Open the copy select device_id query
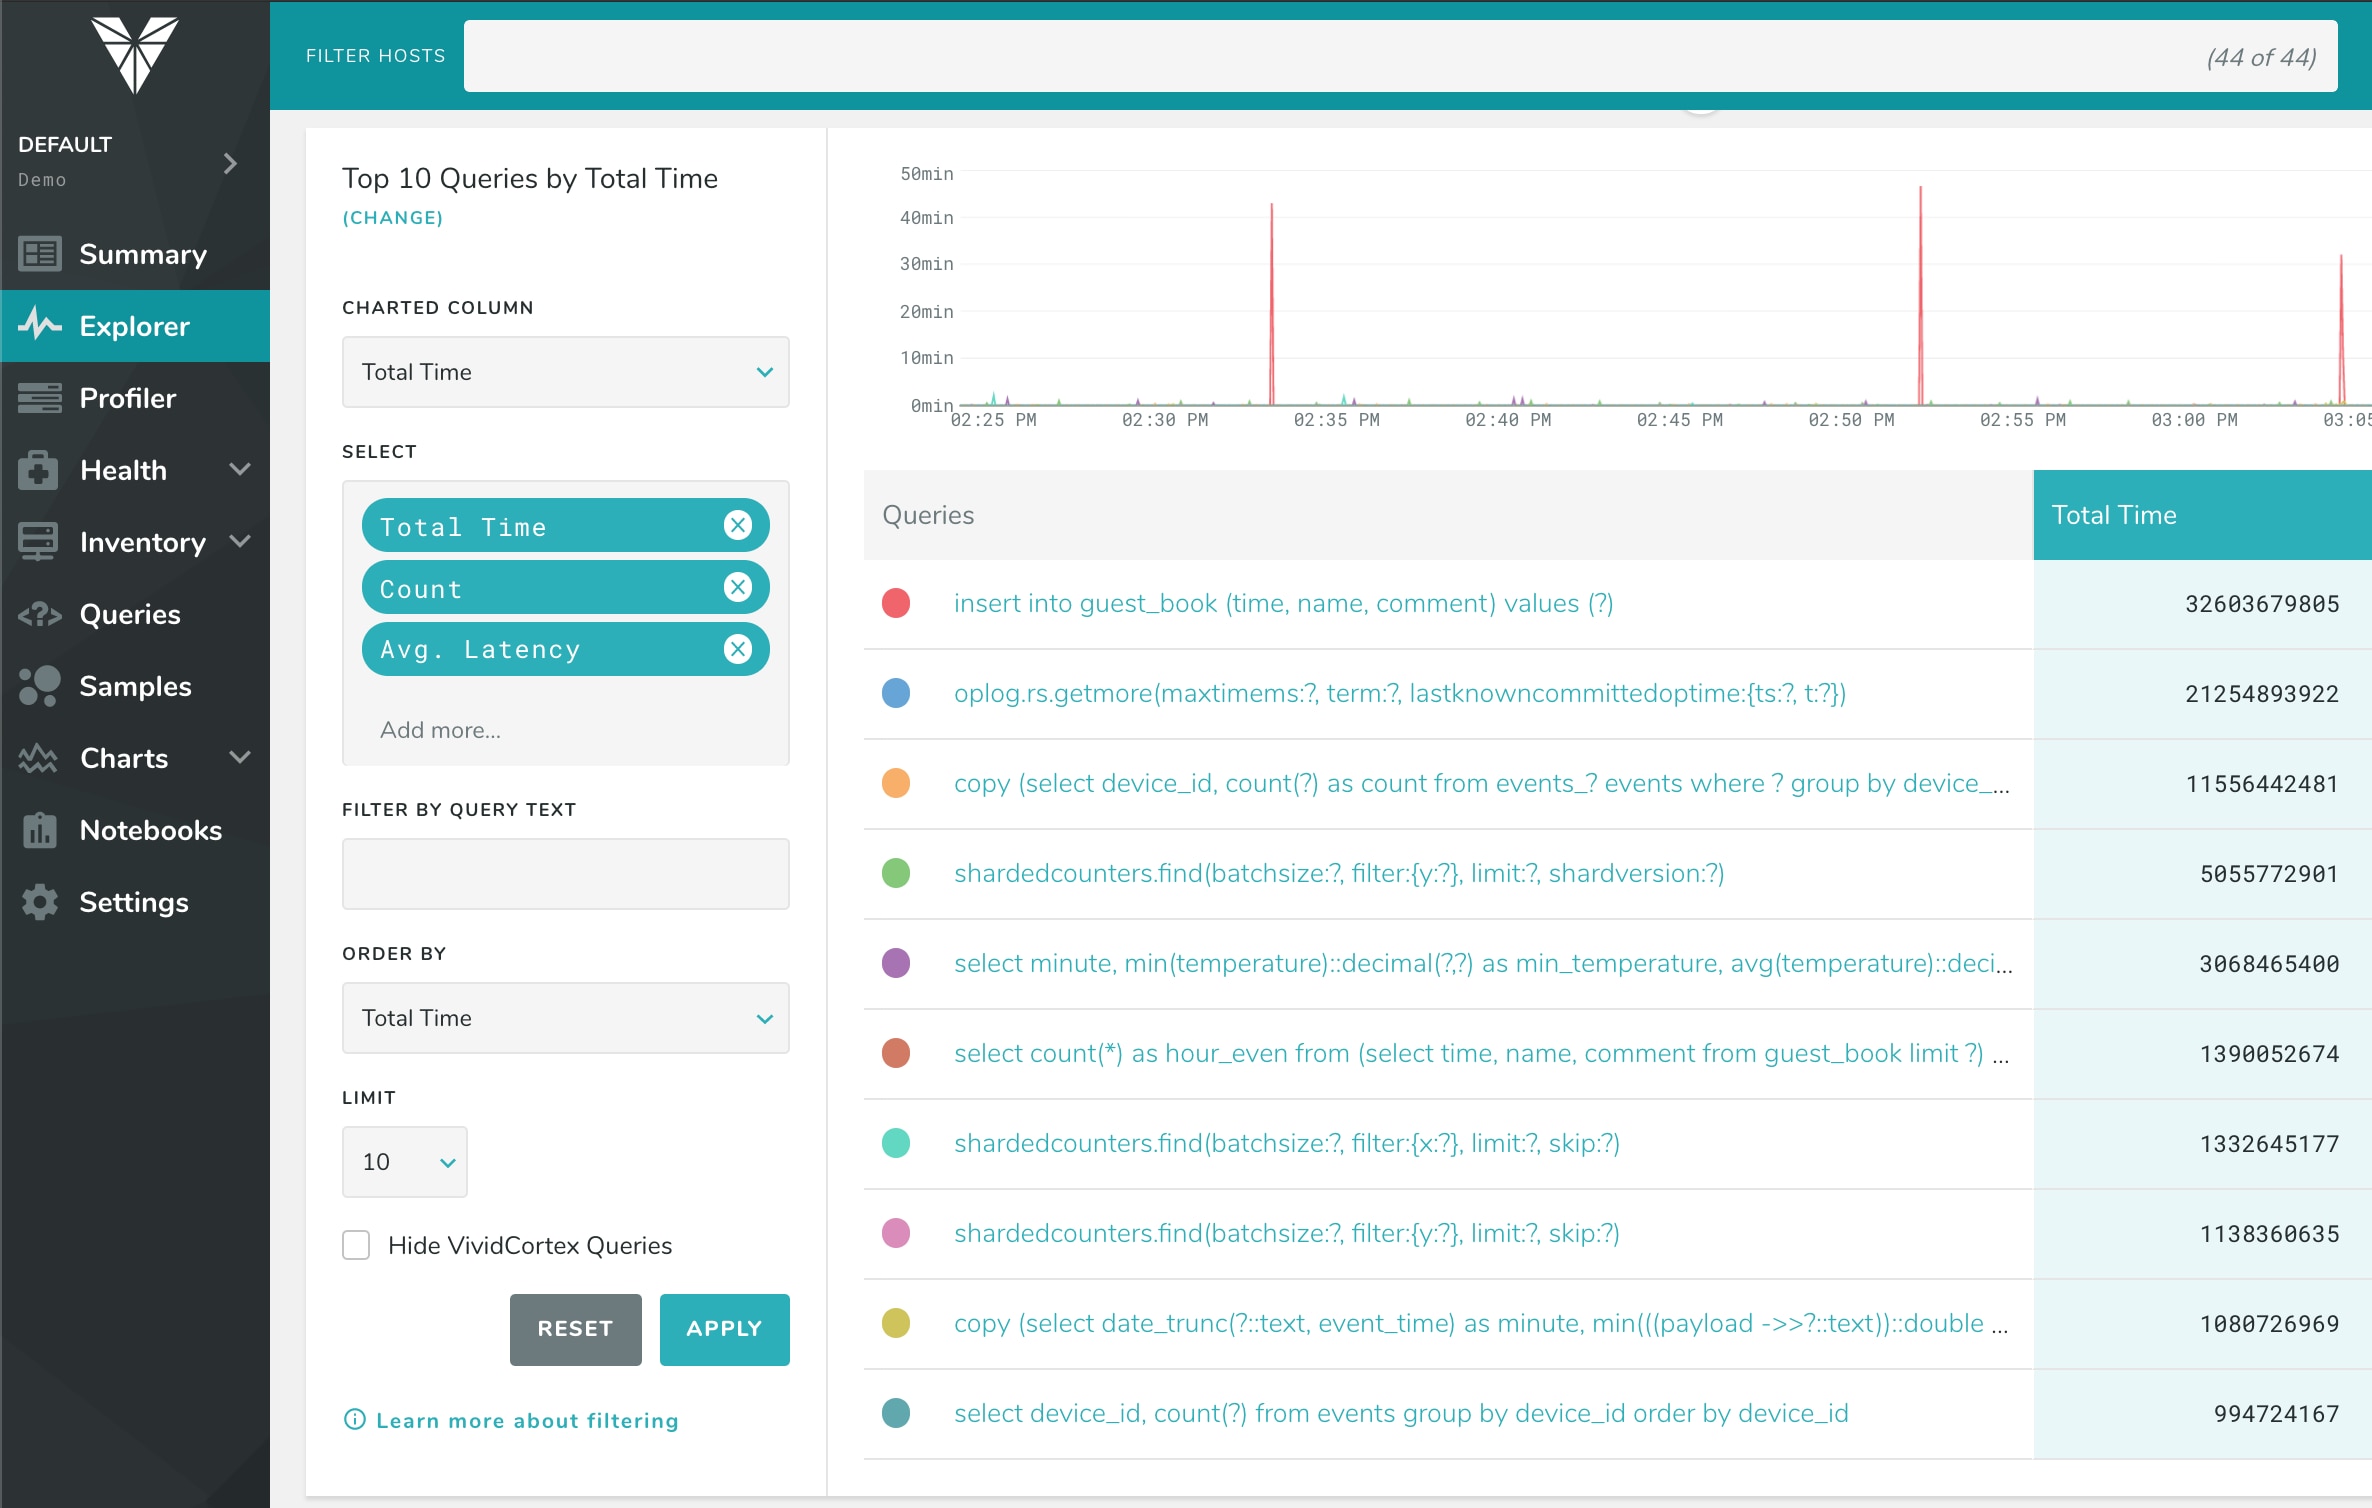The image size is (2372, 1508). tap(1482, 783)
